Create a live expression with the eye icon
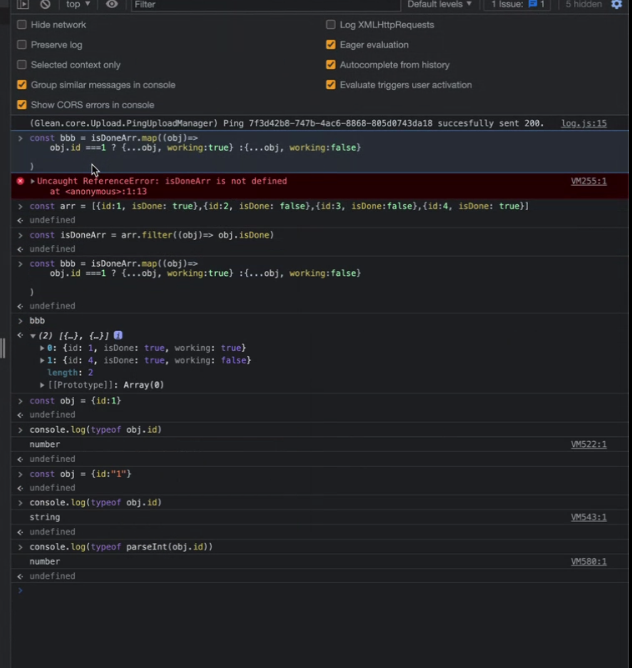 pos(112,4)
